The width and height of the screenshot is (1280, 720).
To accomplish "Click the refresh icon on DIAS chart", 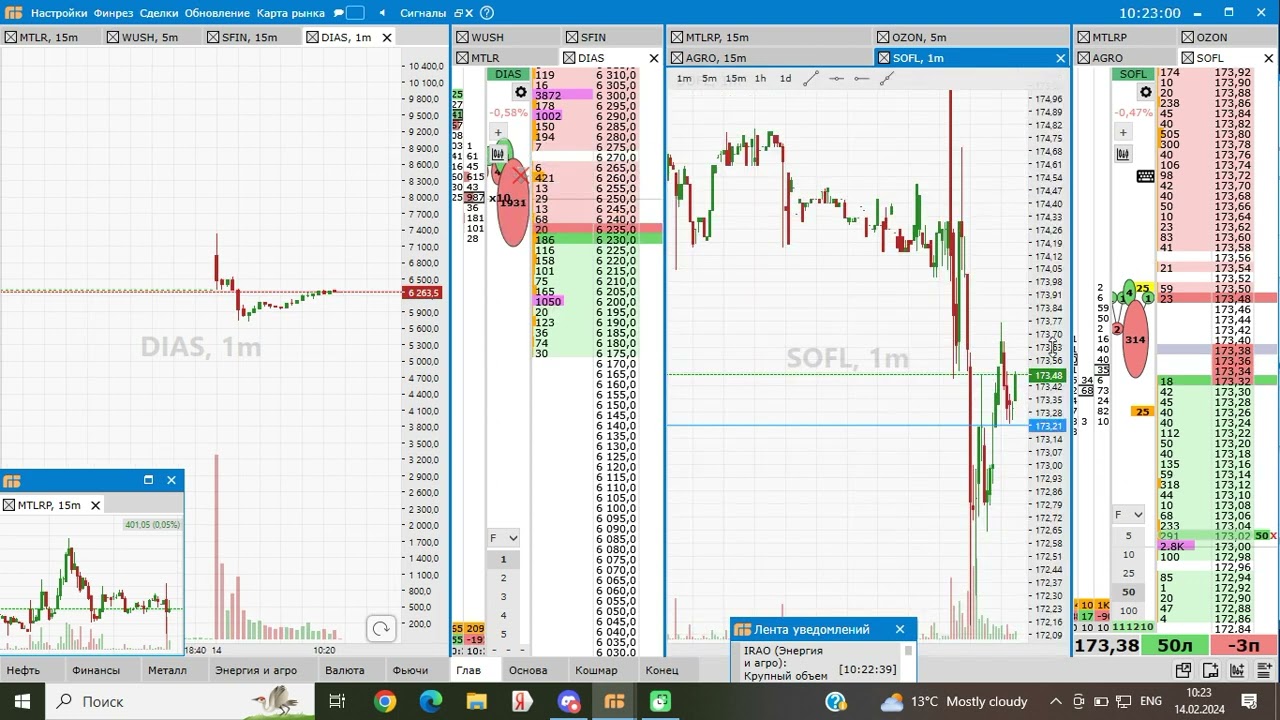I will pos(381,628).
